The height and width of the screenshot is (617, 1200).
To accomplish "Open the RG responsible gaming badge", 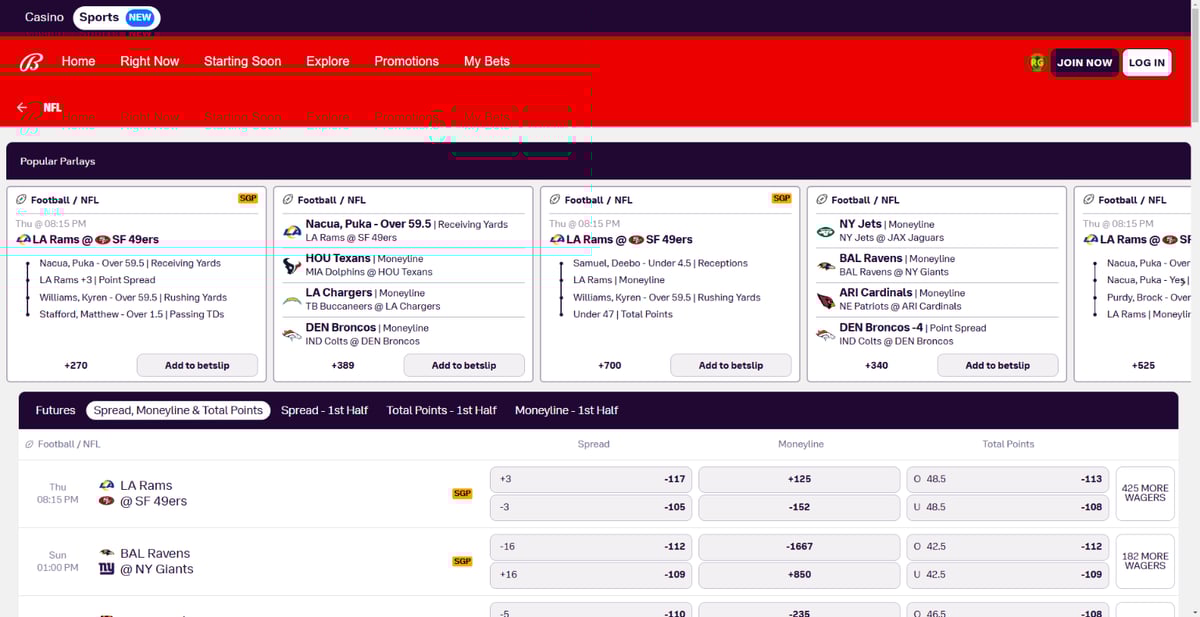I will click(1037, 62).
